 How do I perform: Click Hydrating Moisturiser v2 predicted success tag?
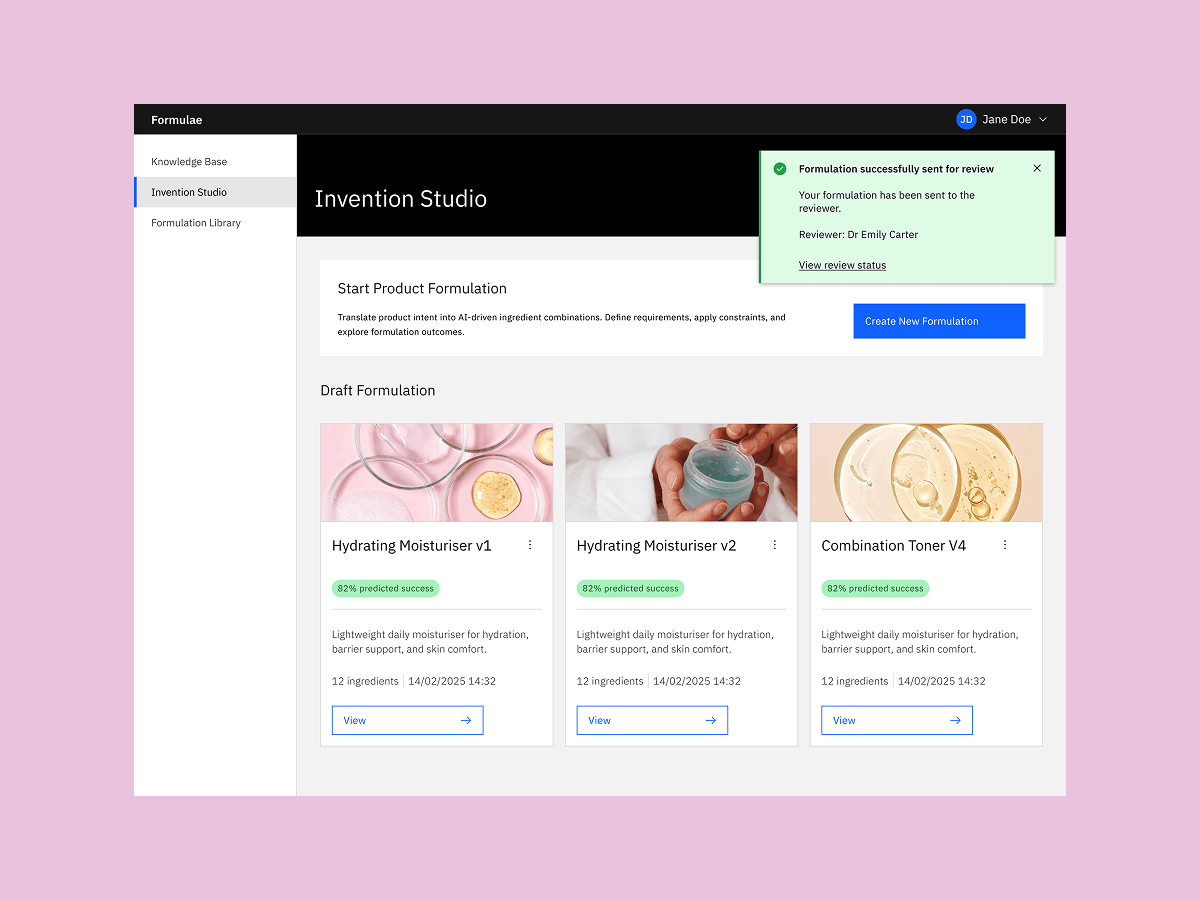pyautogui.click(x=630, y=589)
